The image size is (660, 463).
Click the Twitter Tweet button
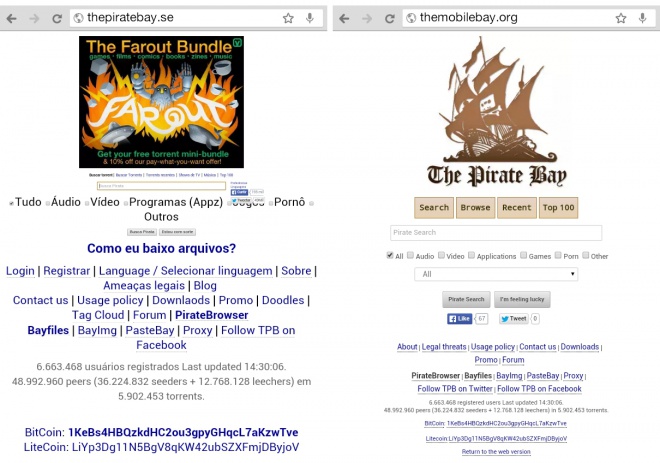tap(514, 319)
